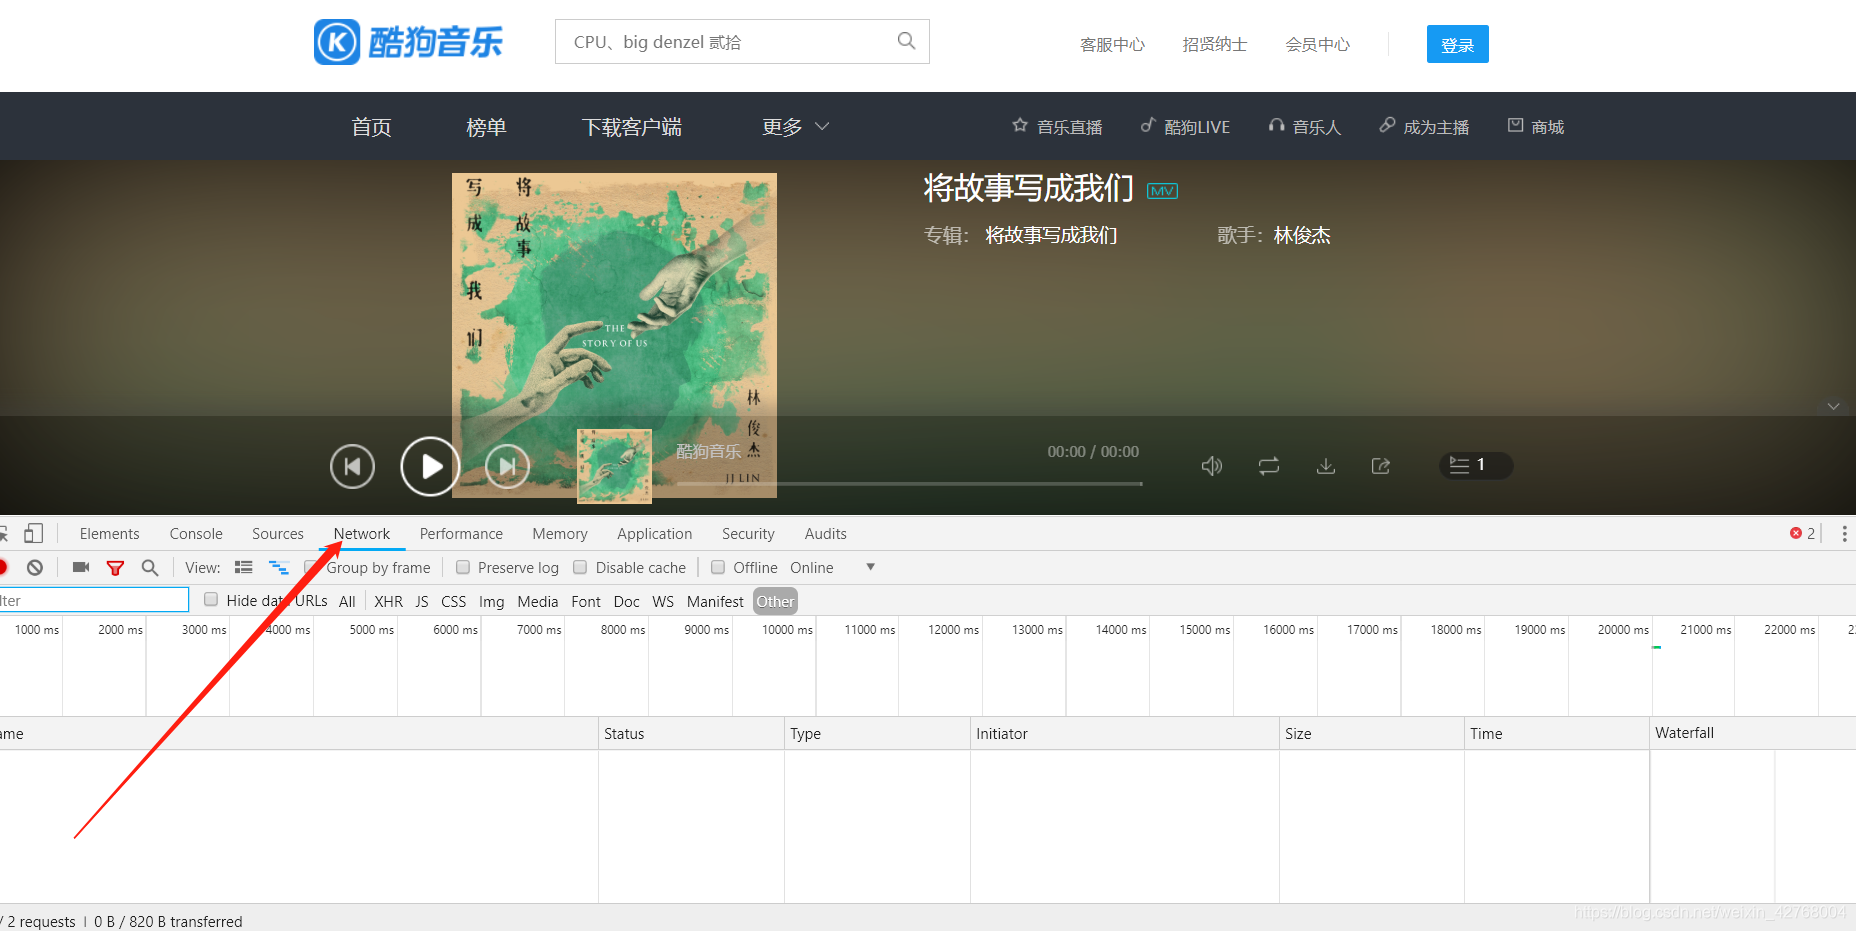
Task: Open the 客服中心 link
Action: (x=1112, y=45)
